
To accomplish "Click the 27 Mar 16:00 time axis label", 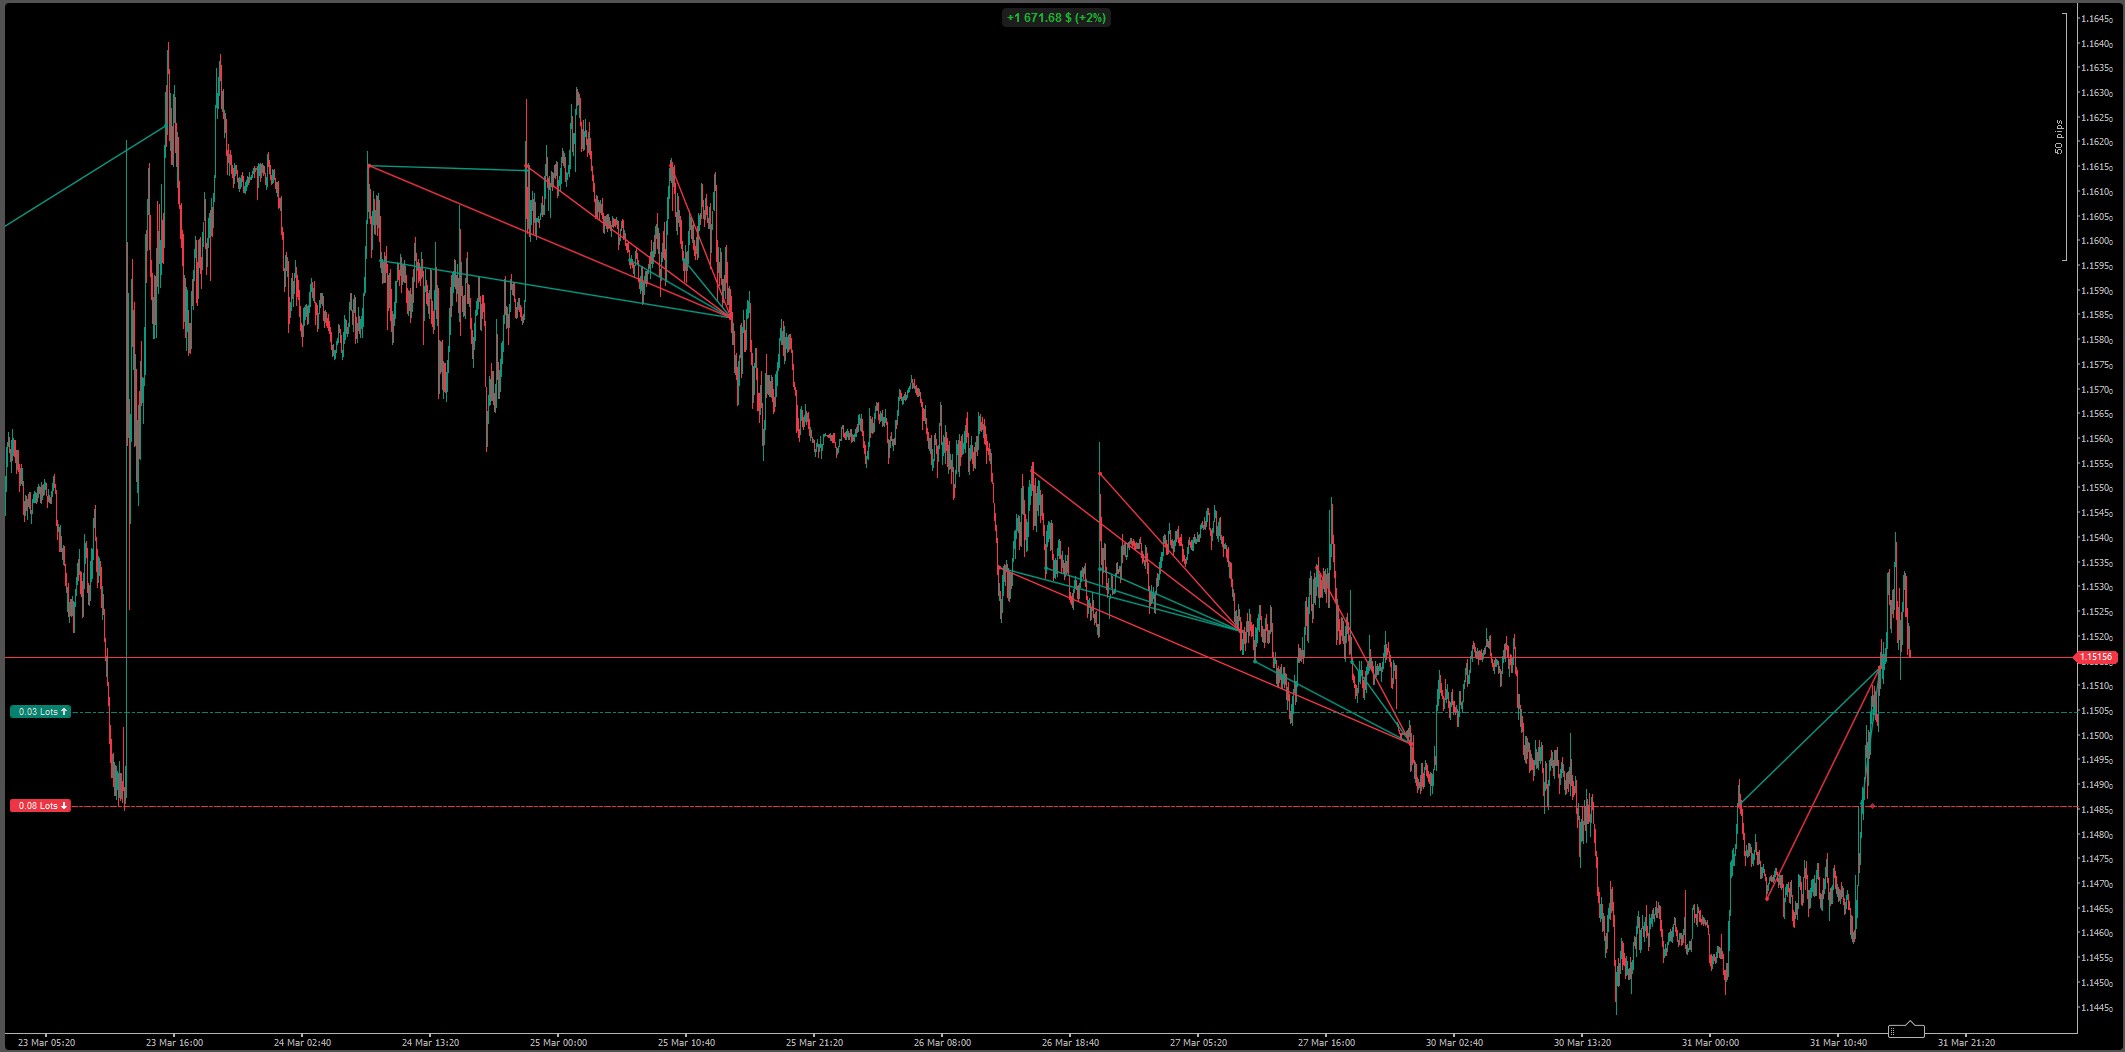I will pyautogui.click(x=1326, y=1042).
